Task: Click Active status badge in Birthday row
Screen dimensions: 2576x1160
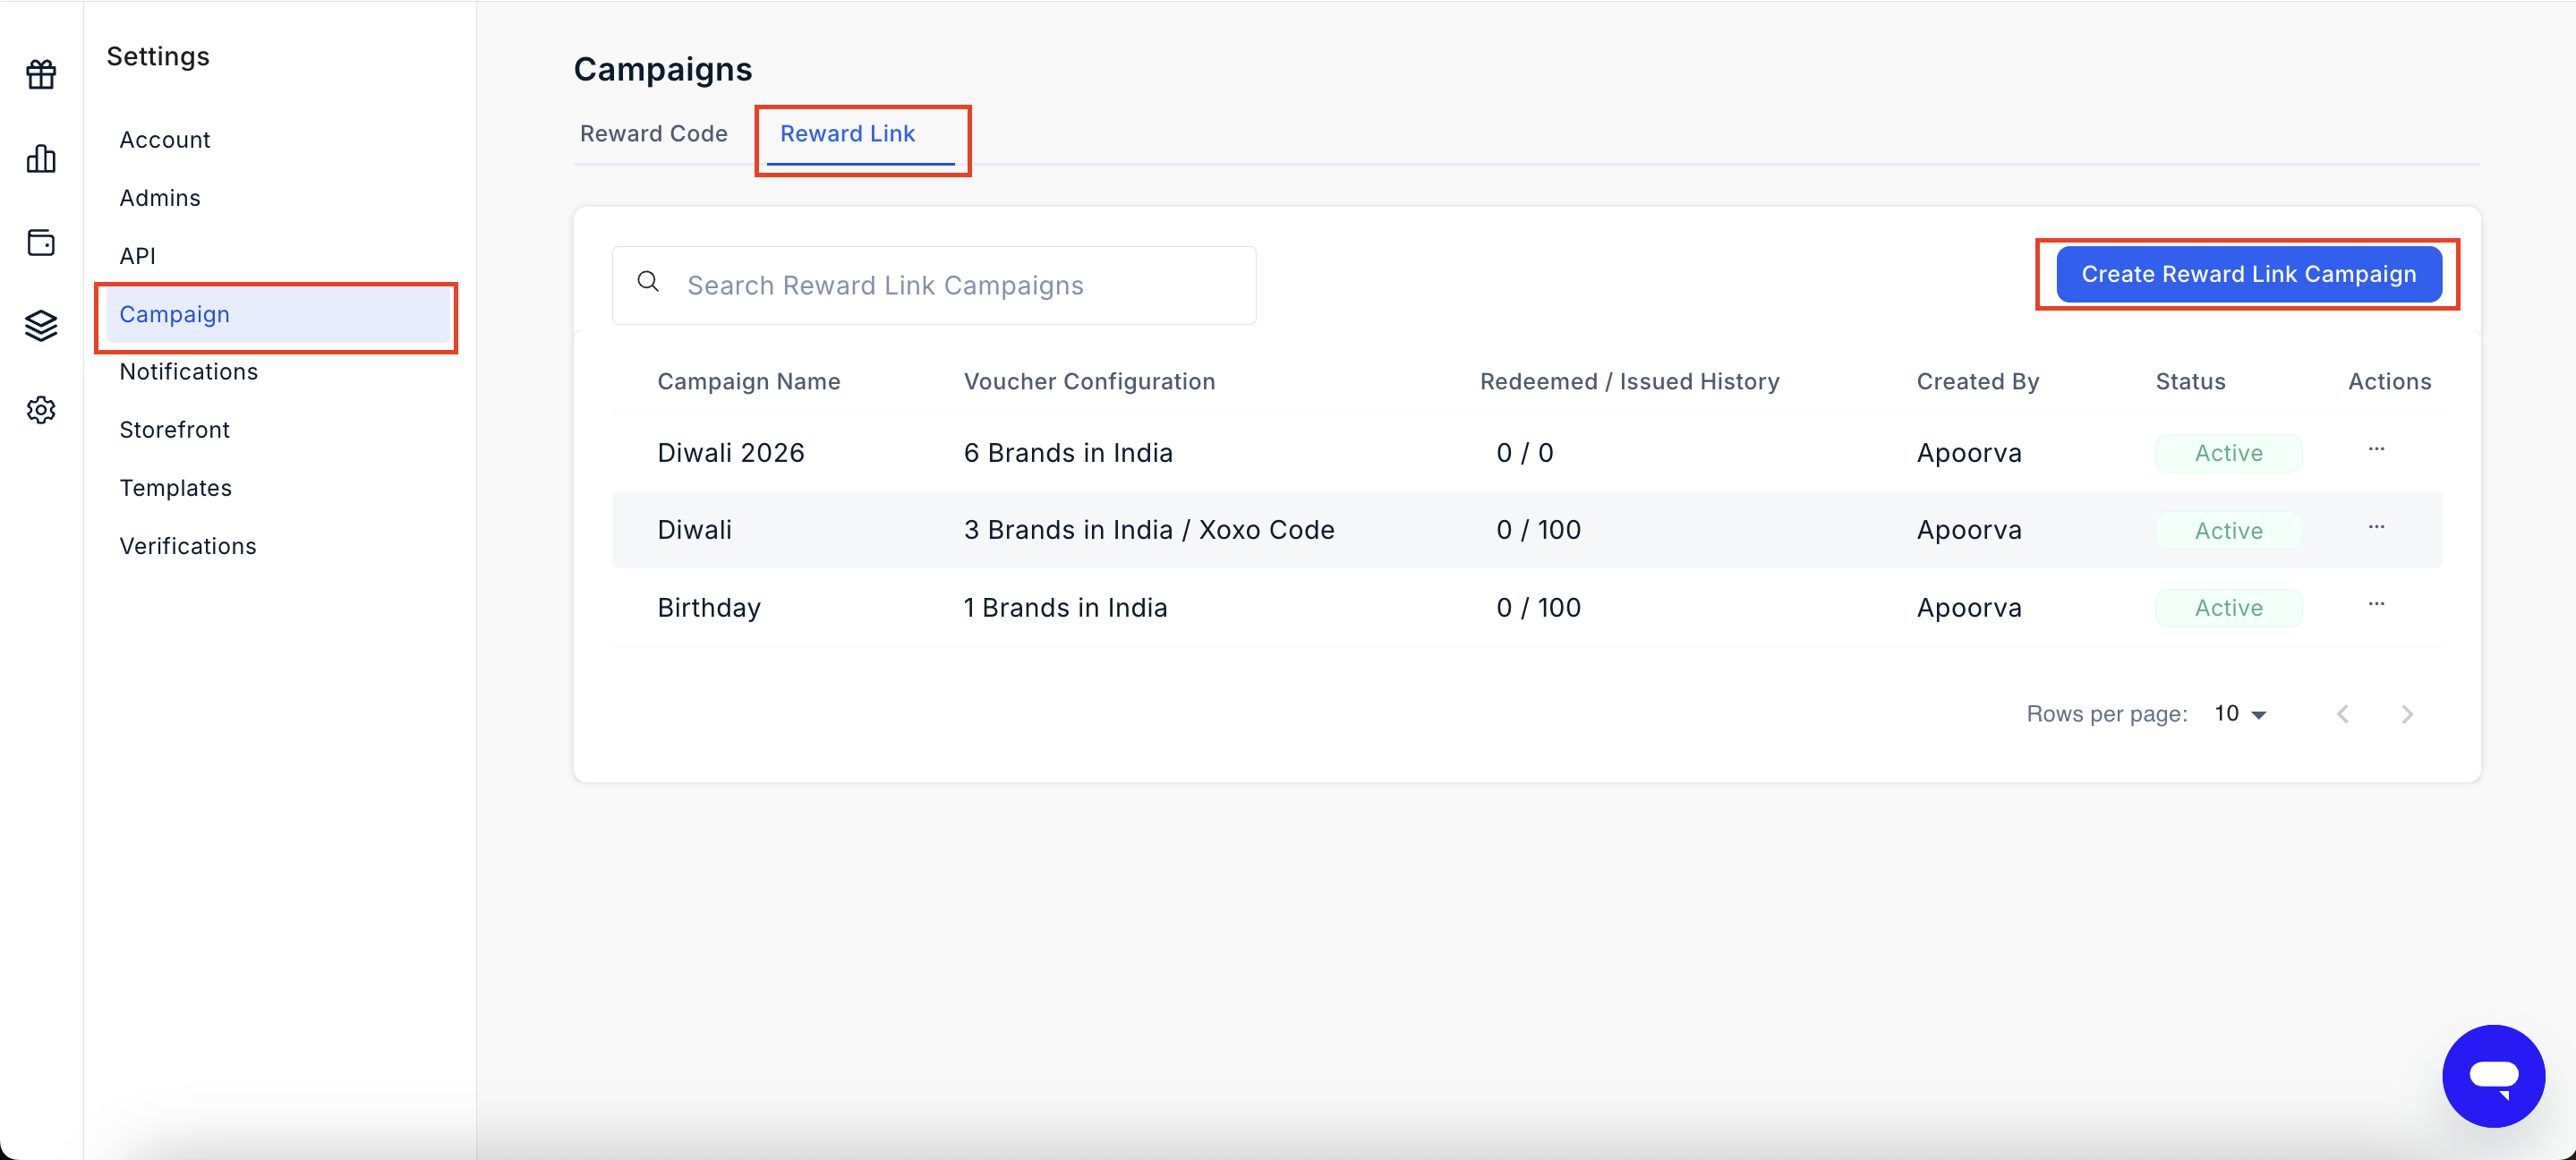Action: coord(2228,608)
